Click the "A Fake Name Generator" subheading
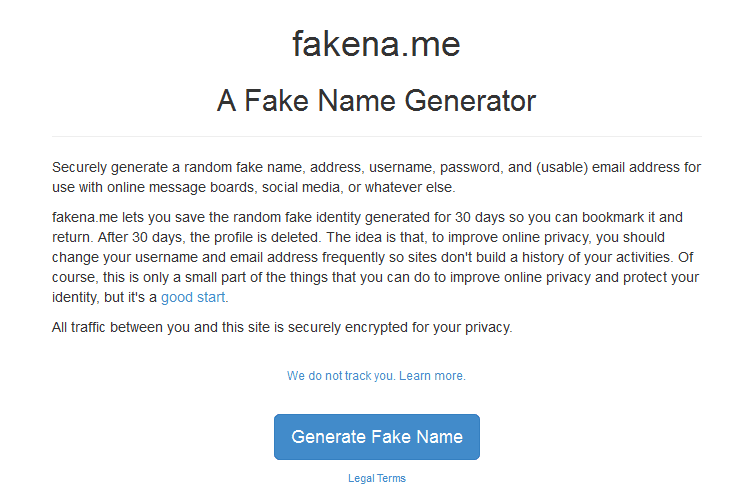Screen dimensions: 737x493 point(376,101)
